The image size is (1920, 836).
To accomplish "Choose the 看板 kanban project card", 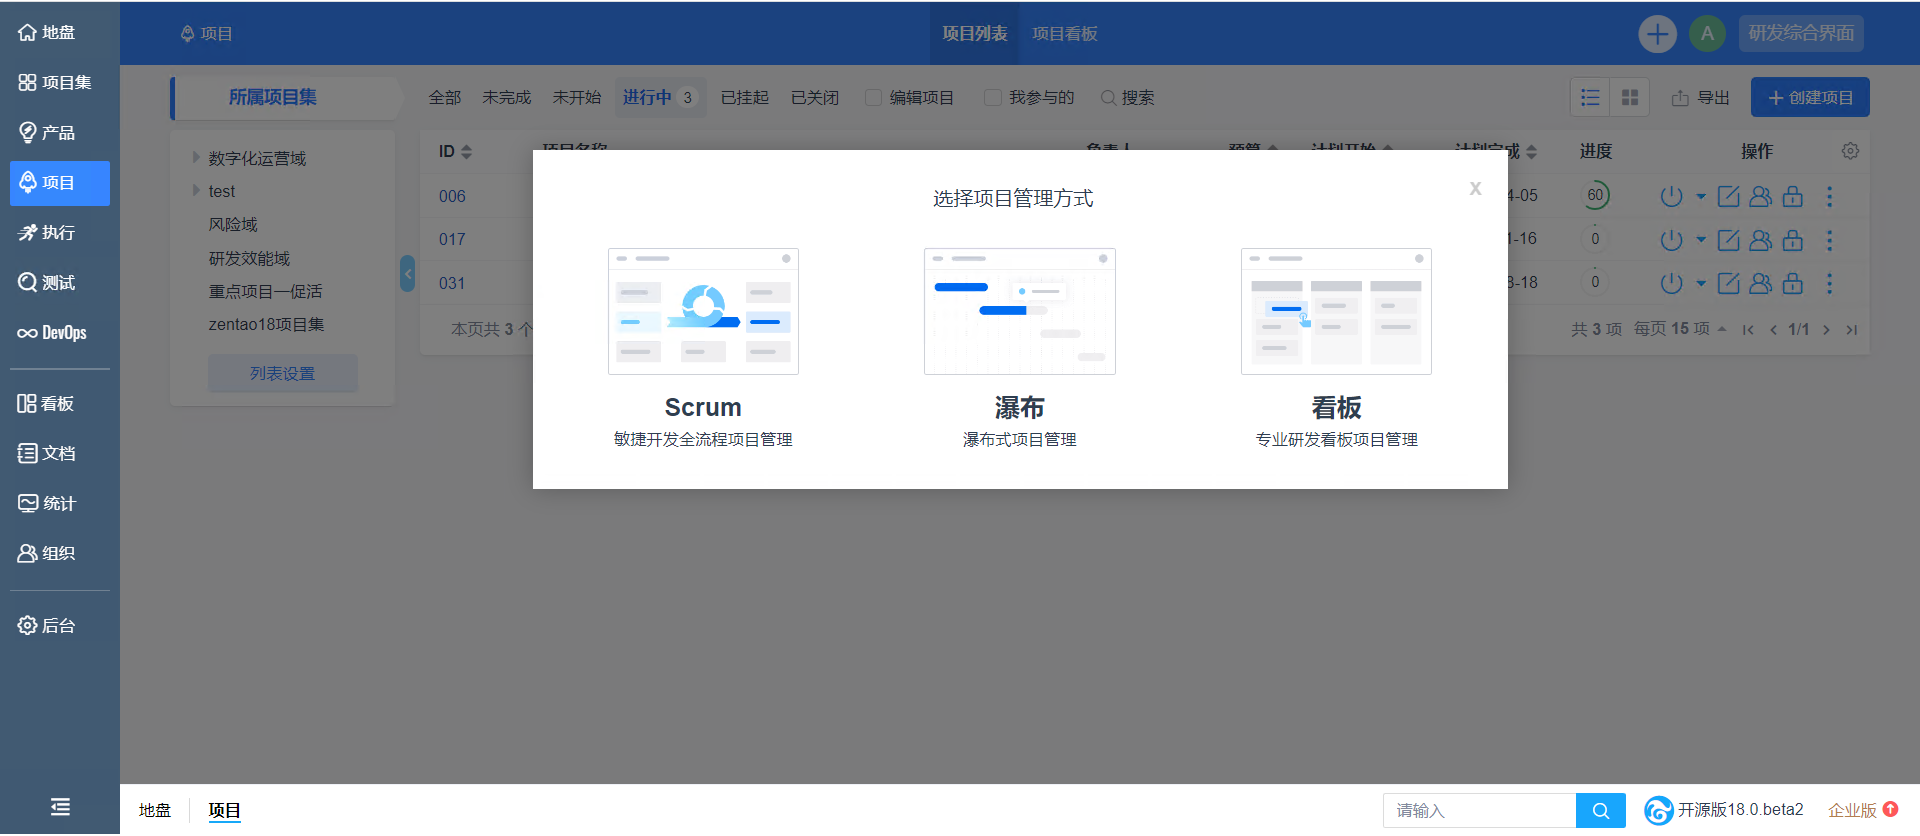I will (1336, 348).
